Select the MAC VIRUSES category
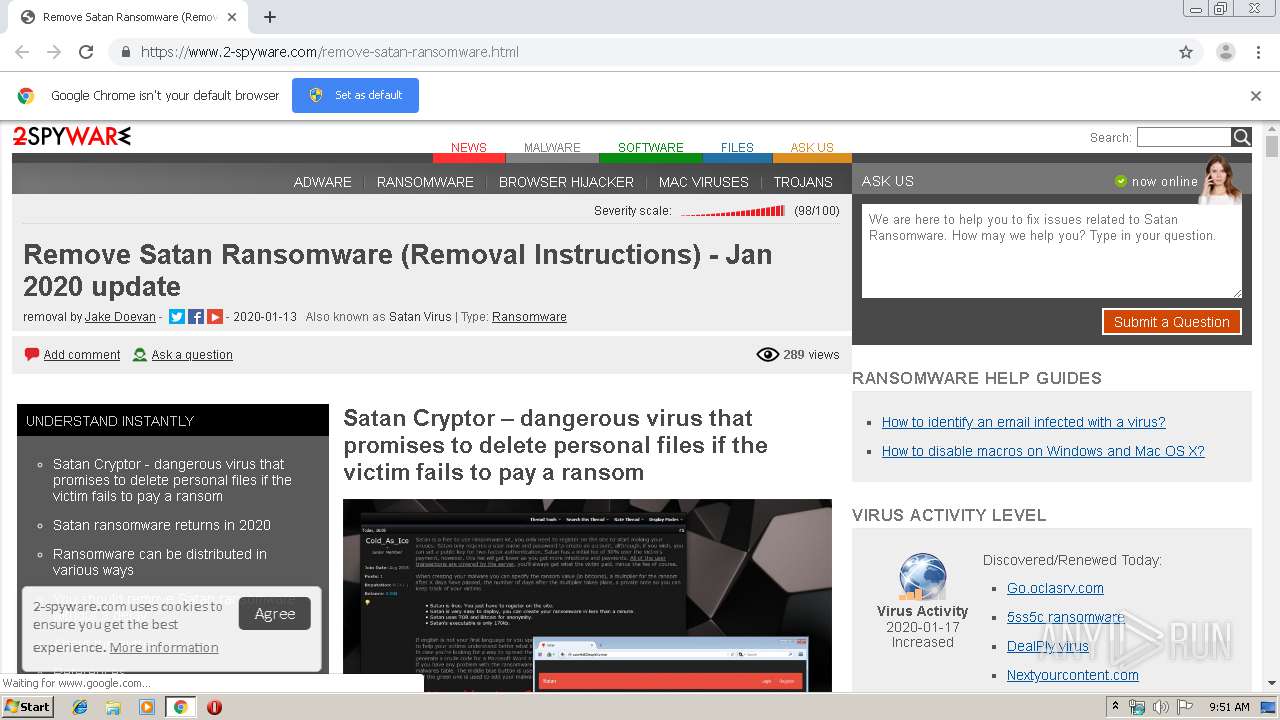 coord(703,182)
